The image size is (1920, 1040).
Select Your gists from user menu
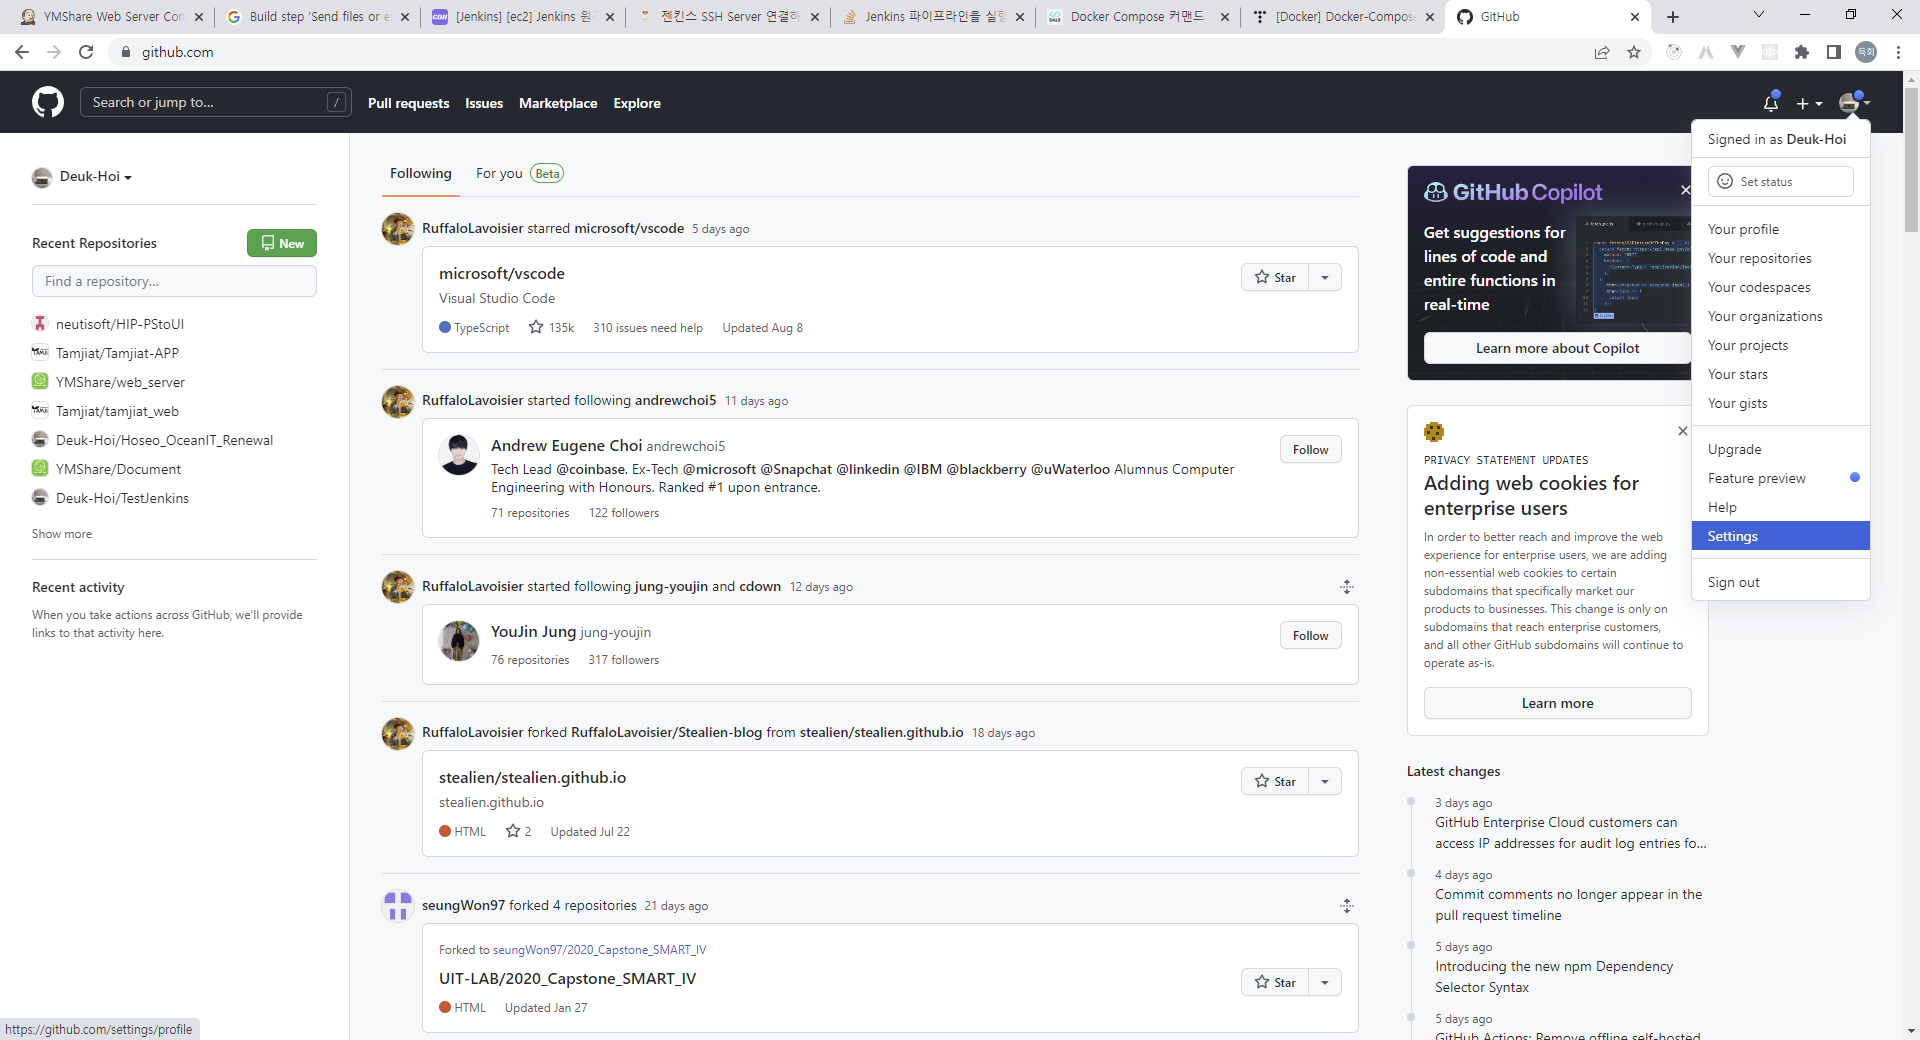tap(1780, 403)
